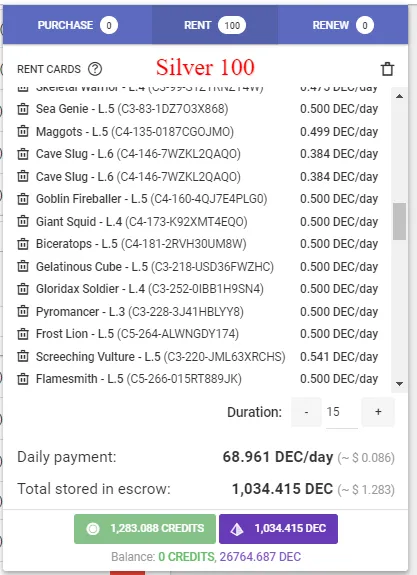Viewport: 417px width, 575px height.
Task: Delete Screeching Vulture L.5 via trash icon
Action: [23, 356]
